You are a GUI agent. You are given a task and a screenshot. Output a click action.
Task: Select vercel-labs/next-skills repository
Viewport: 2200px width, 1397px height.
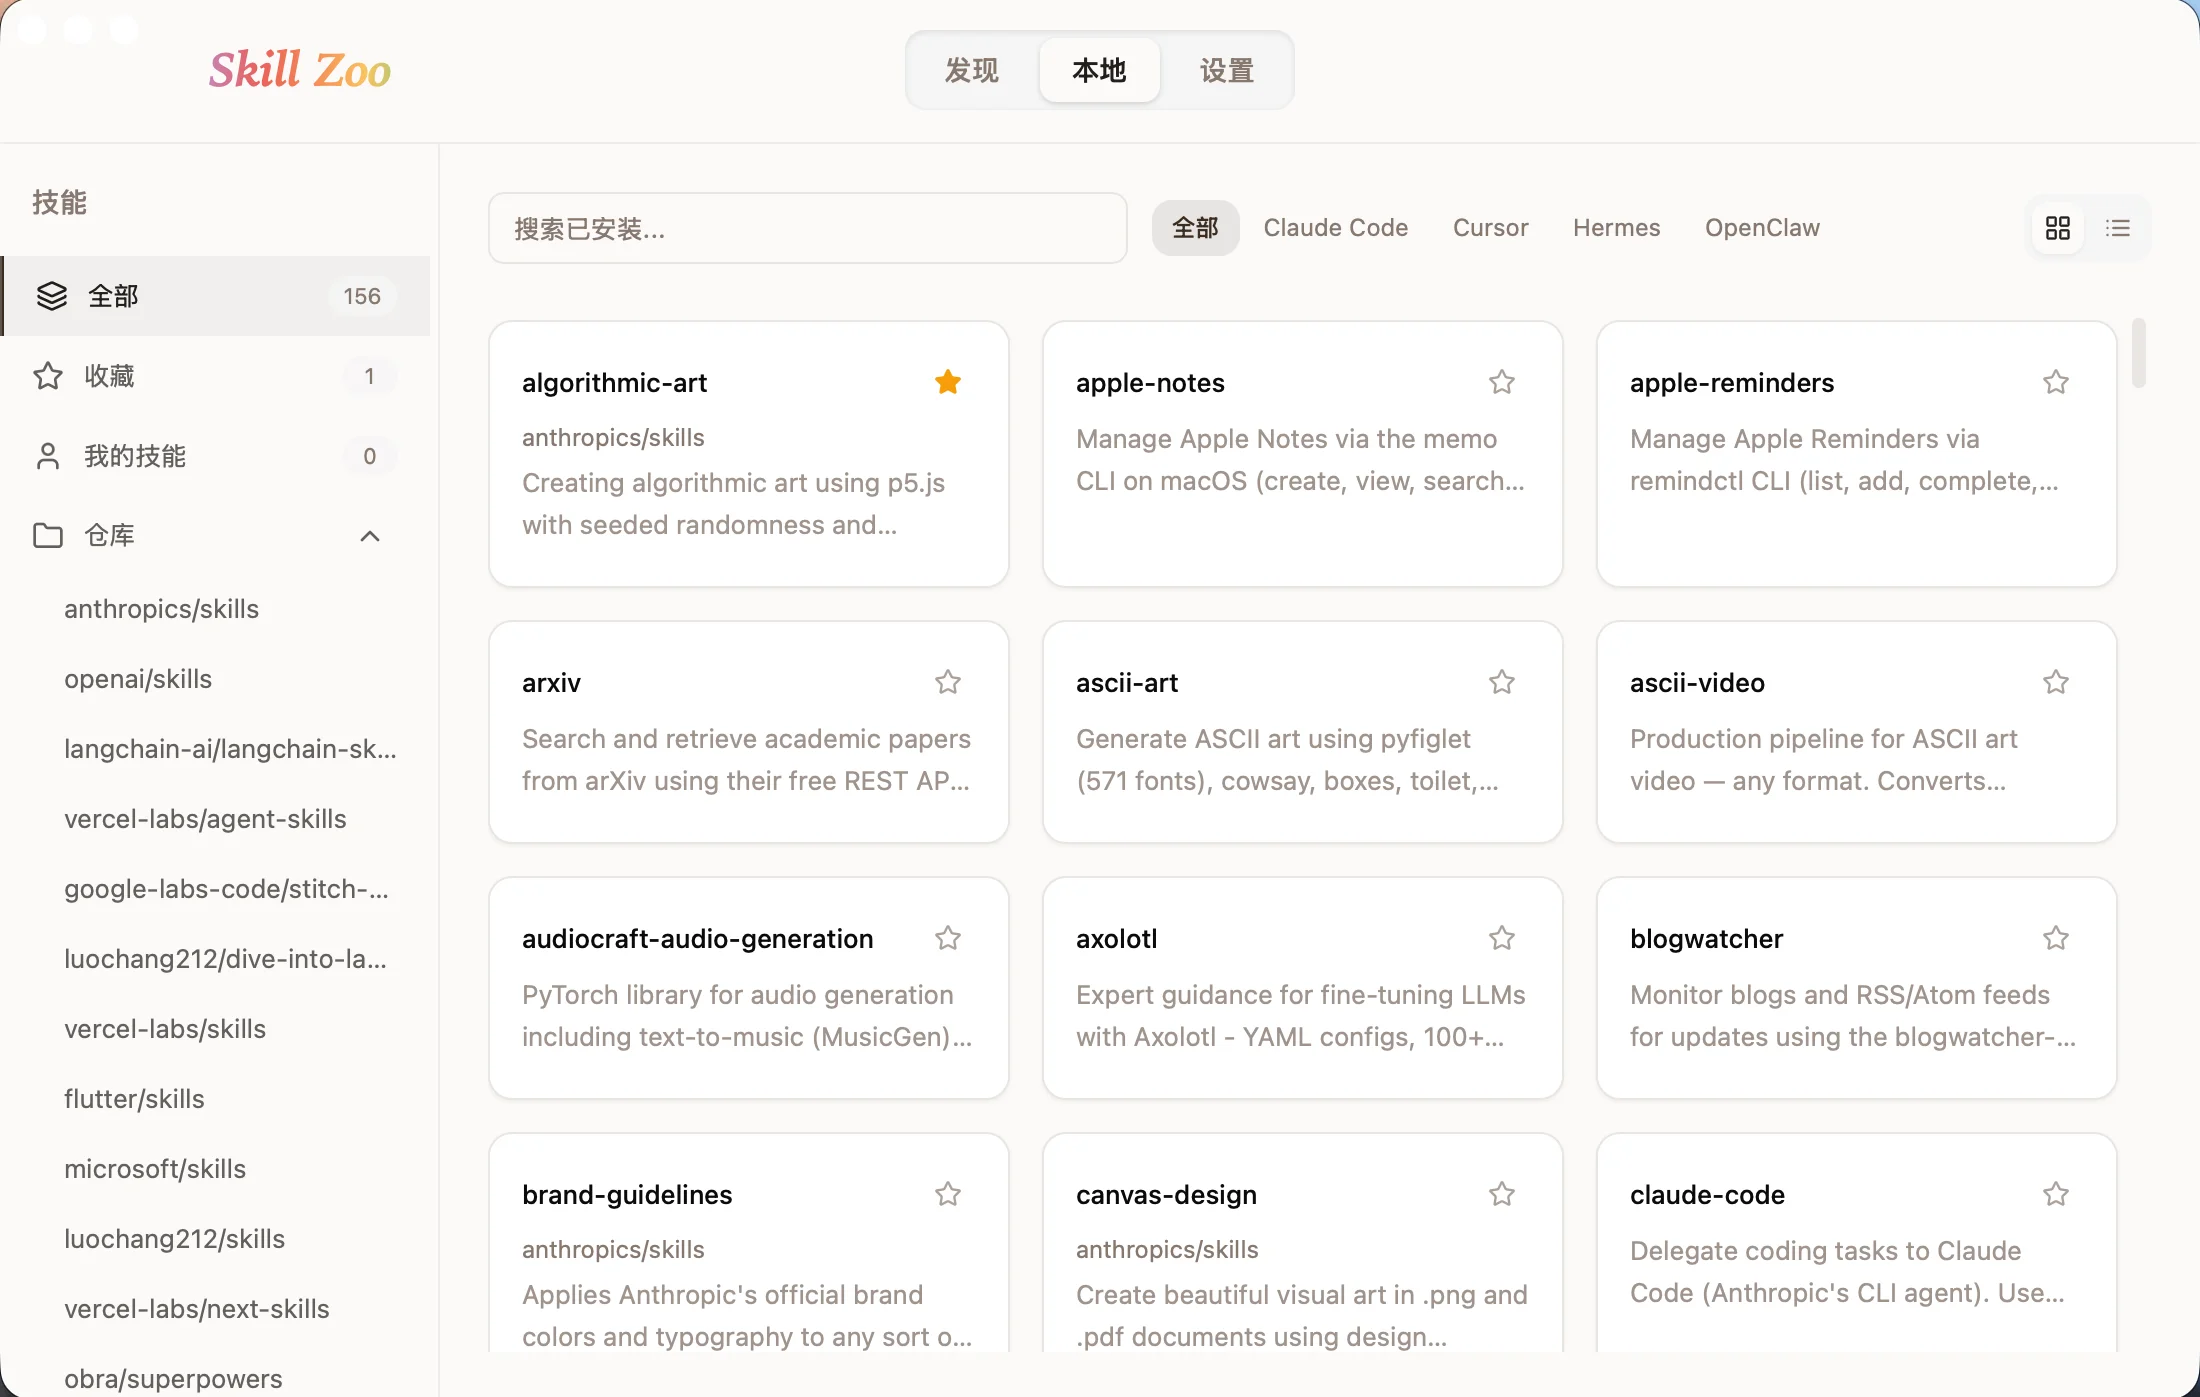coord(197,1309)
